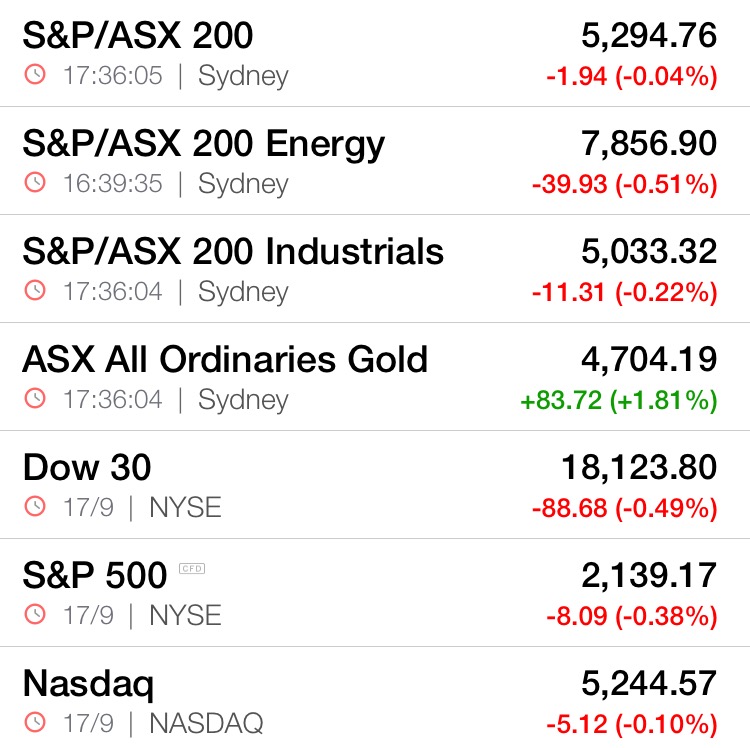Image resolution: width=750 pixels, height=748 pixels.
Task: Tap the -39.93 (-0.51%) Energy change
Action: (x=625, y=185)
